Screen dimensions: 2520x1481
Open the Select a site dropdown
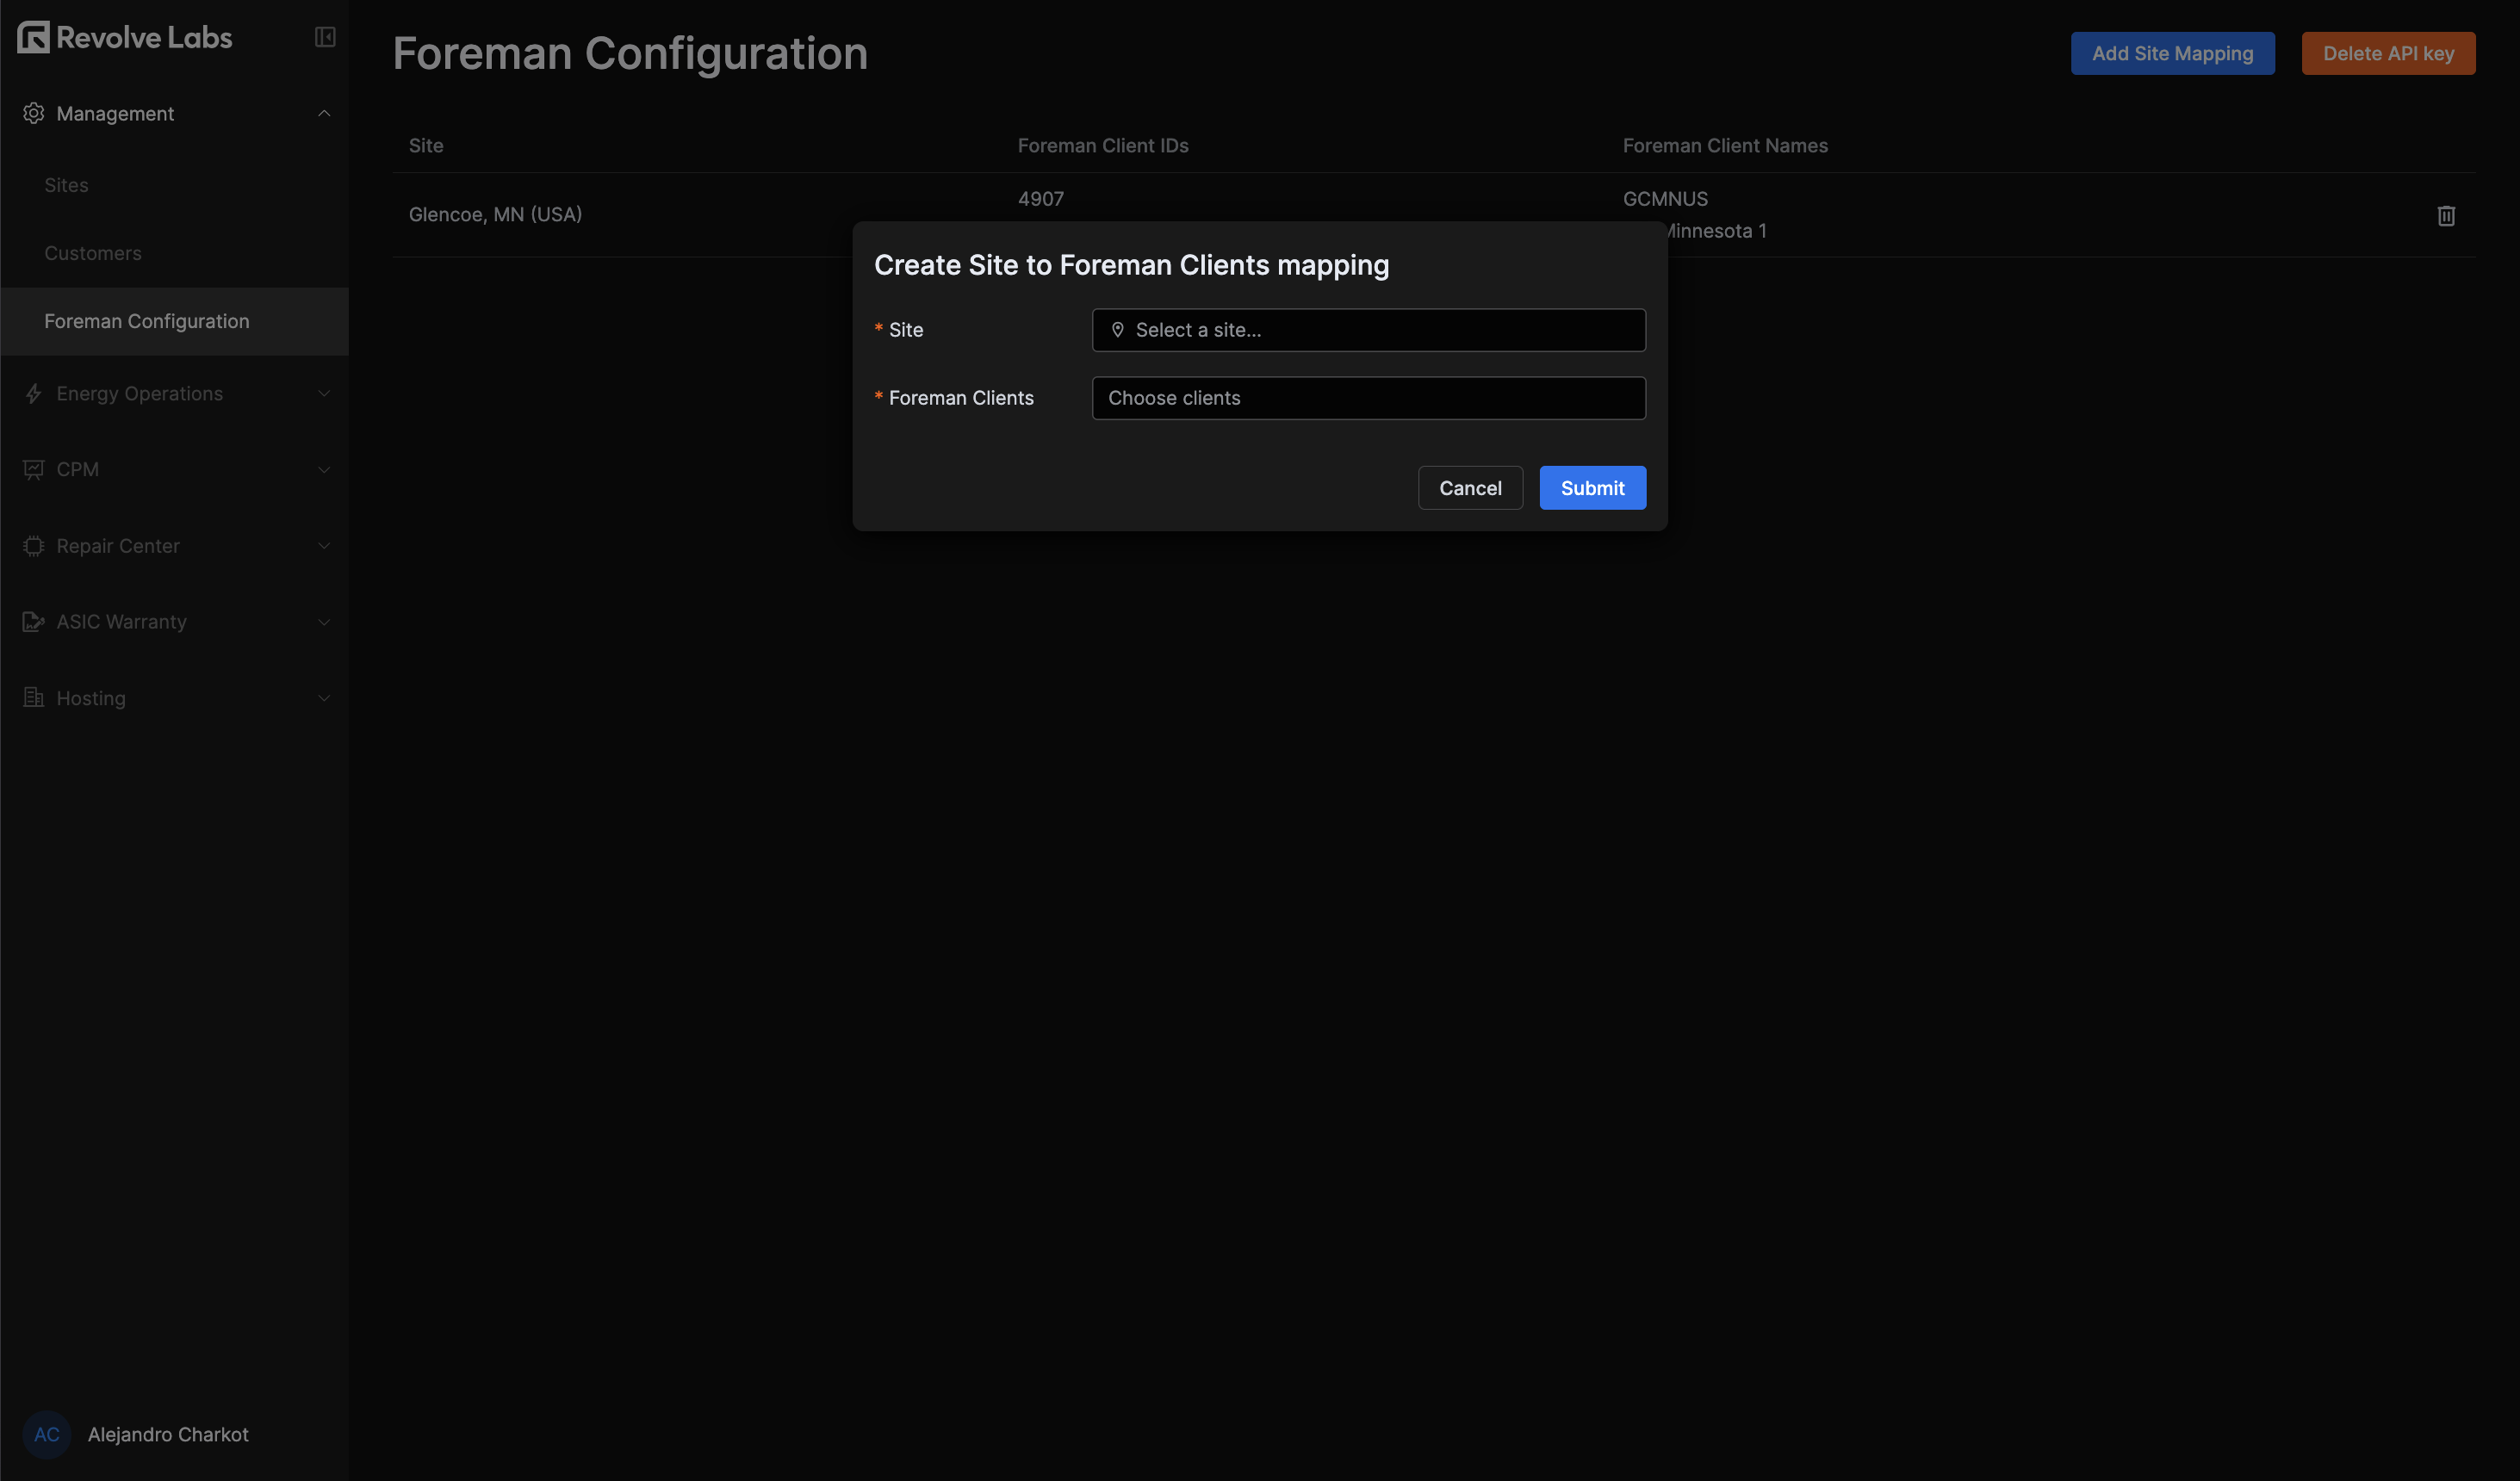pos(1368,330)
